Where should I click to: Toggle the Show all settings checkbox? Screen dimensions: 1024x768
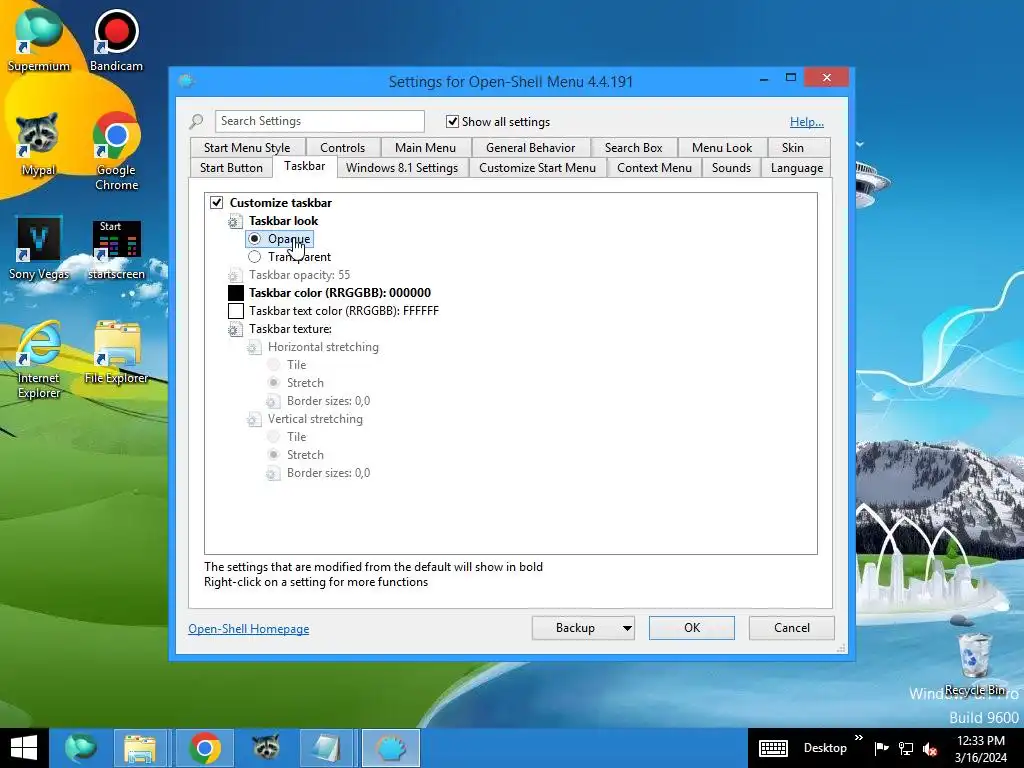click(452, 121)
